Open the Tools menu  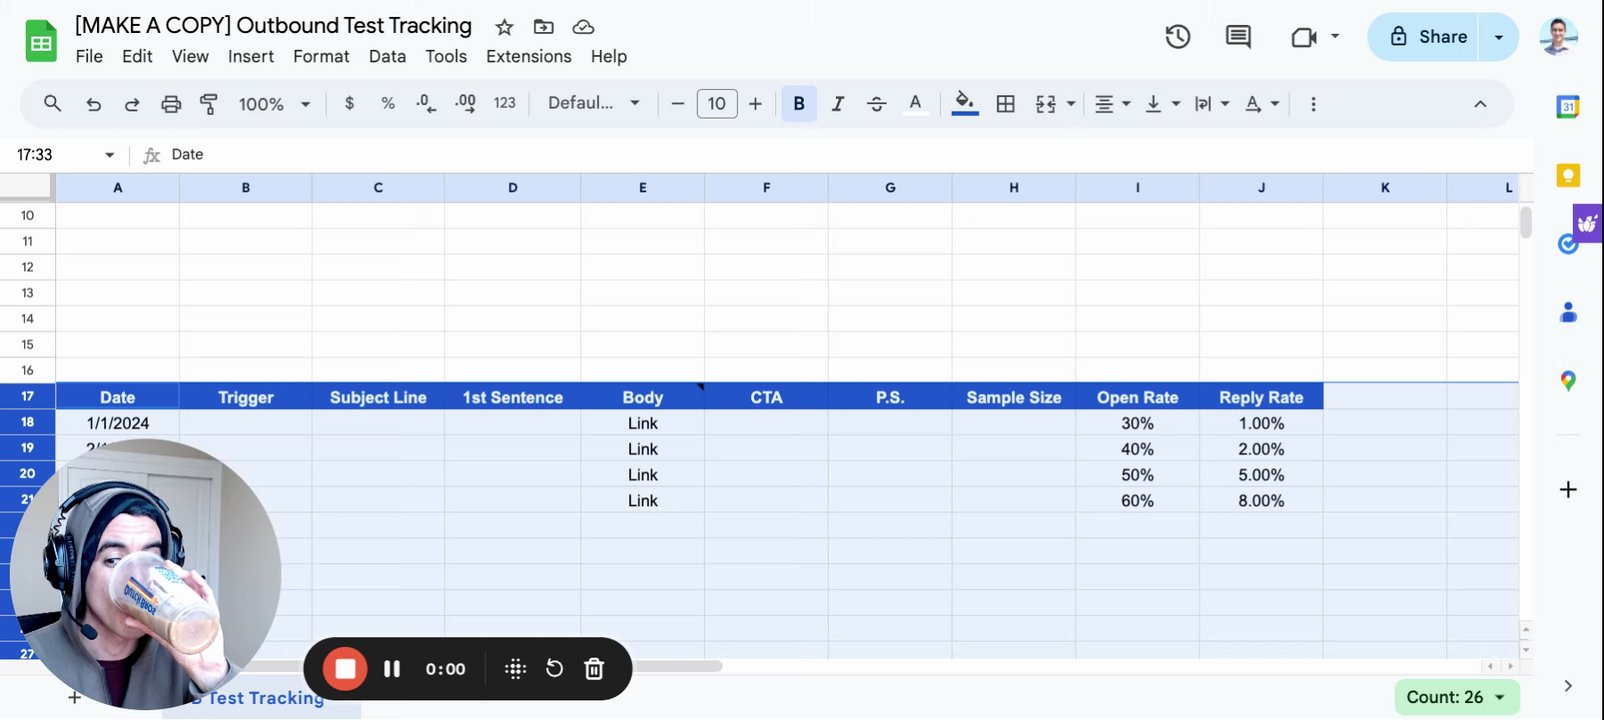(x=446, y=56)
